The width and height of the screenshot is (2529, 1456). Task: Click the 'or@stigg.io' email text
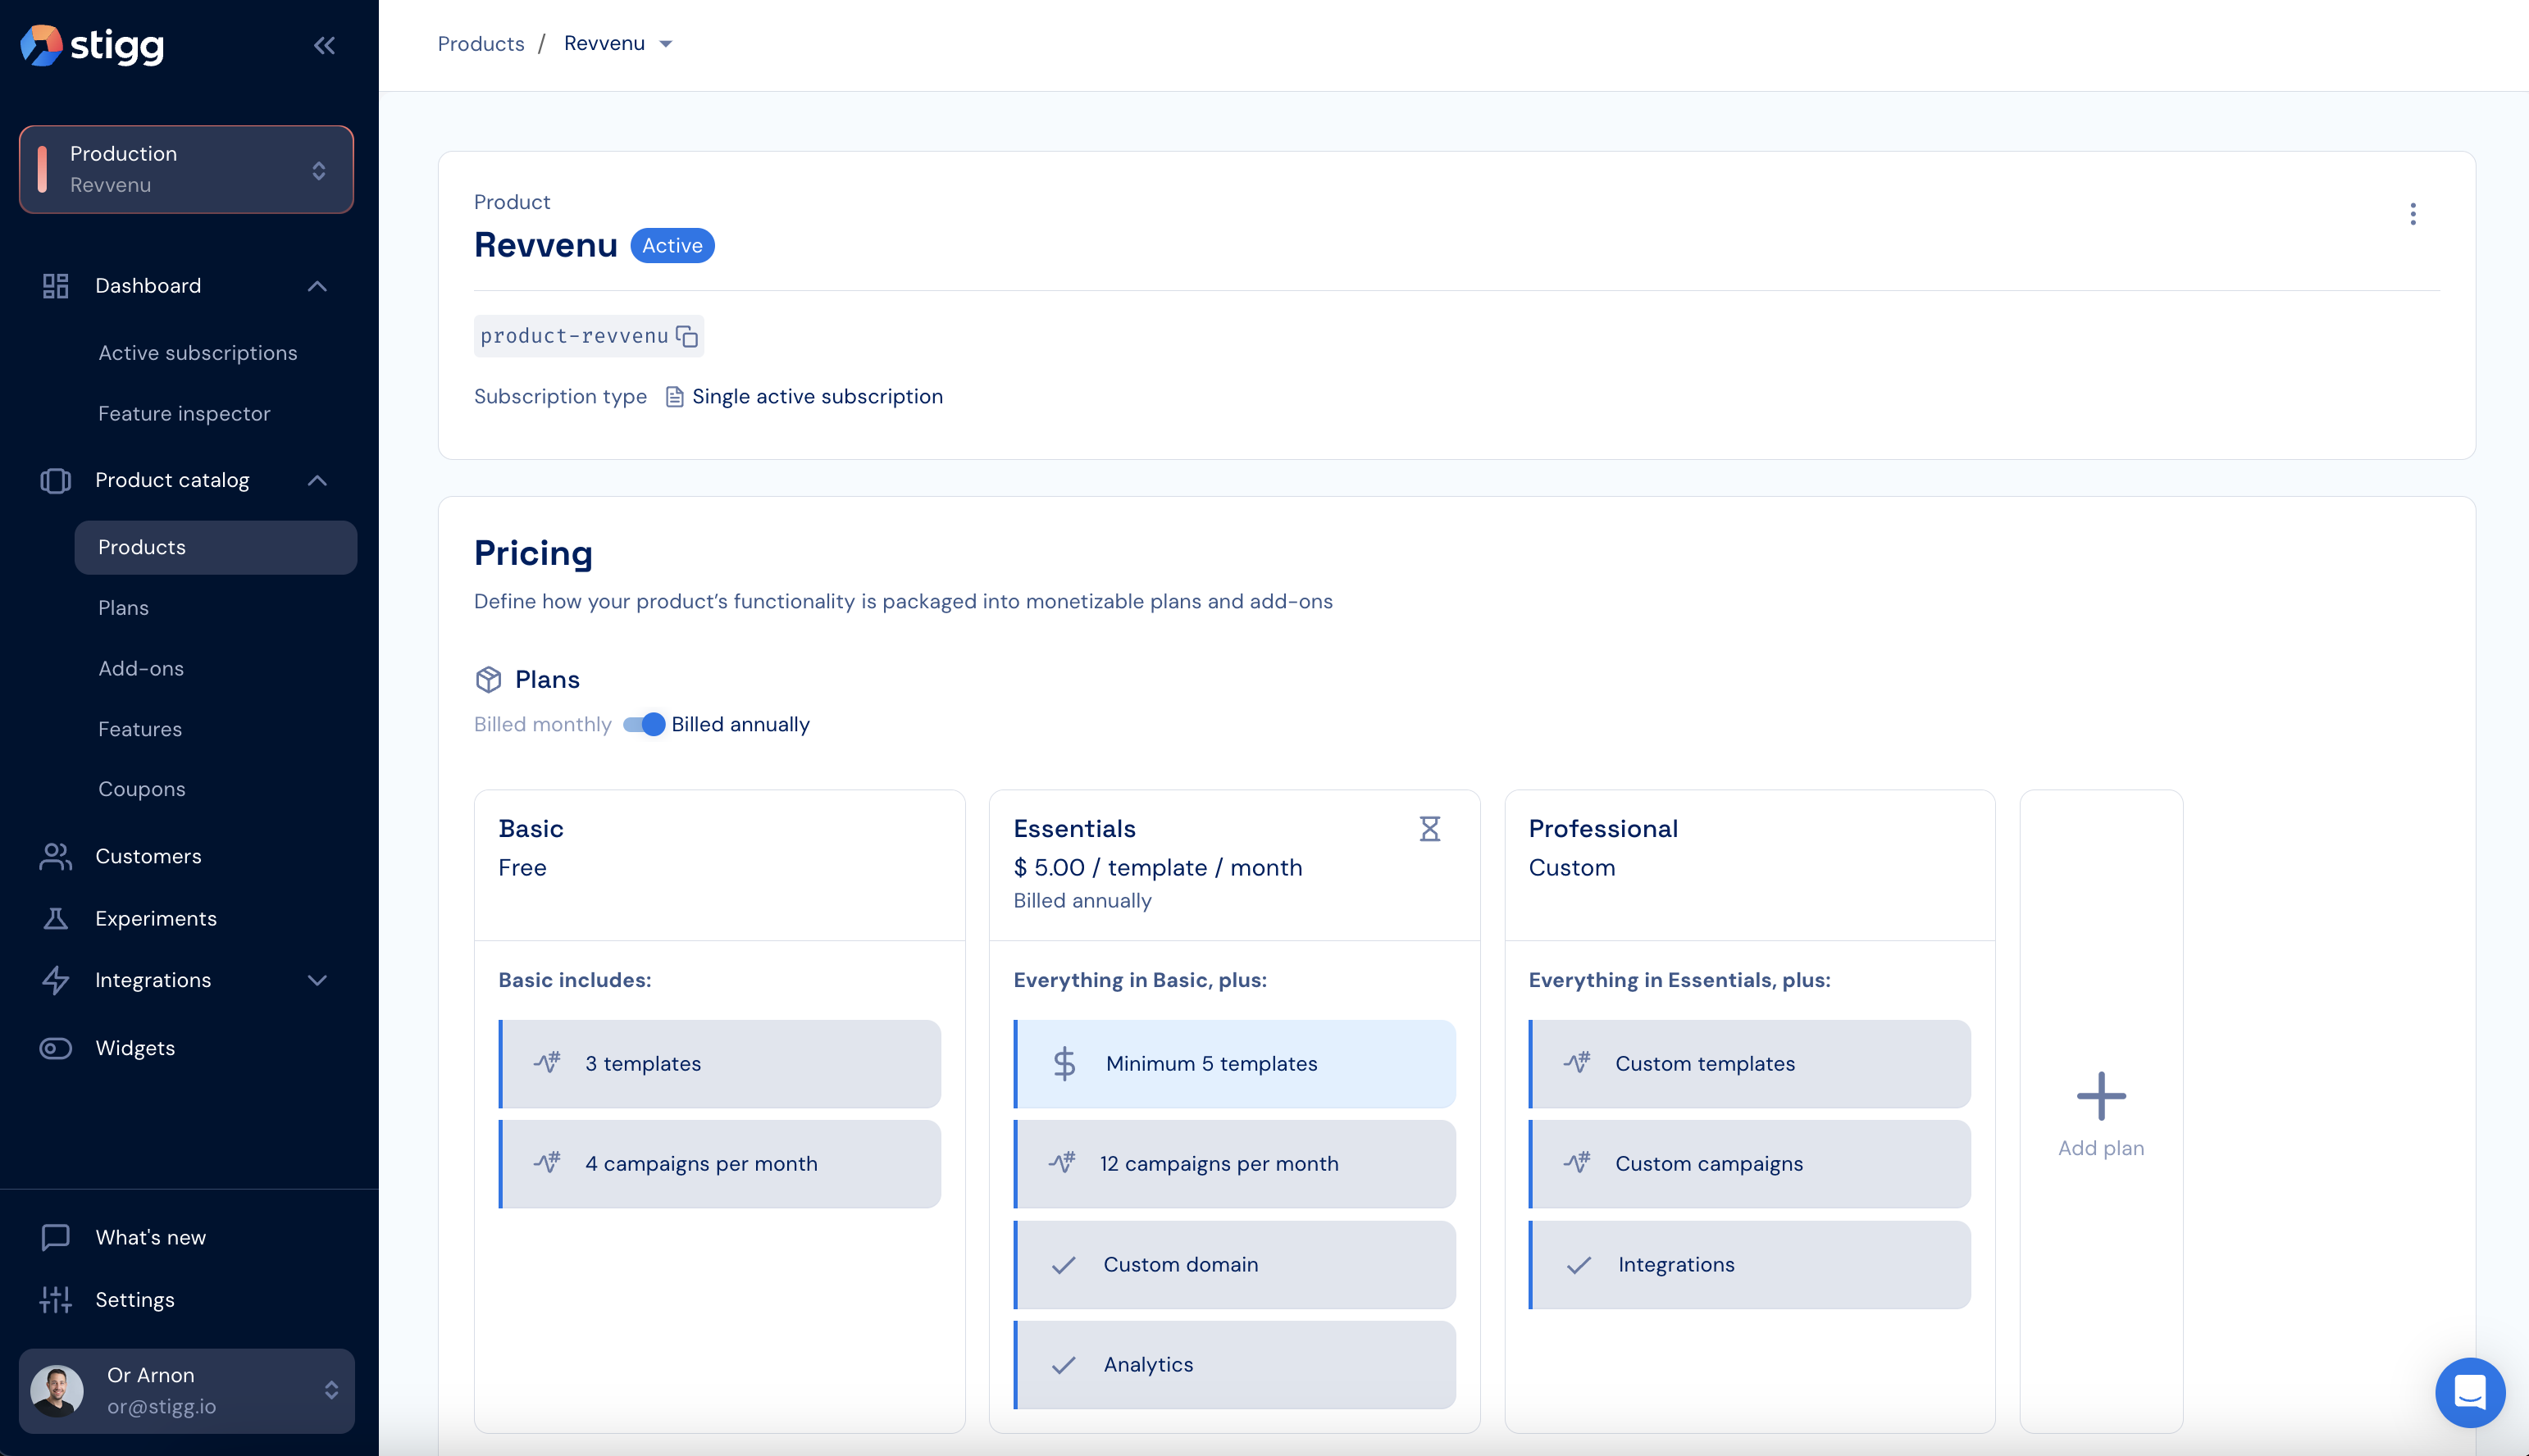[x=162, y=1407]
